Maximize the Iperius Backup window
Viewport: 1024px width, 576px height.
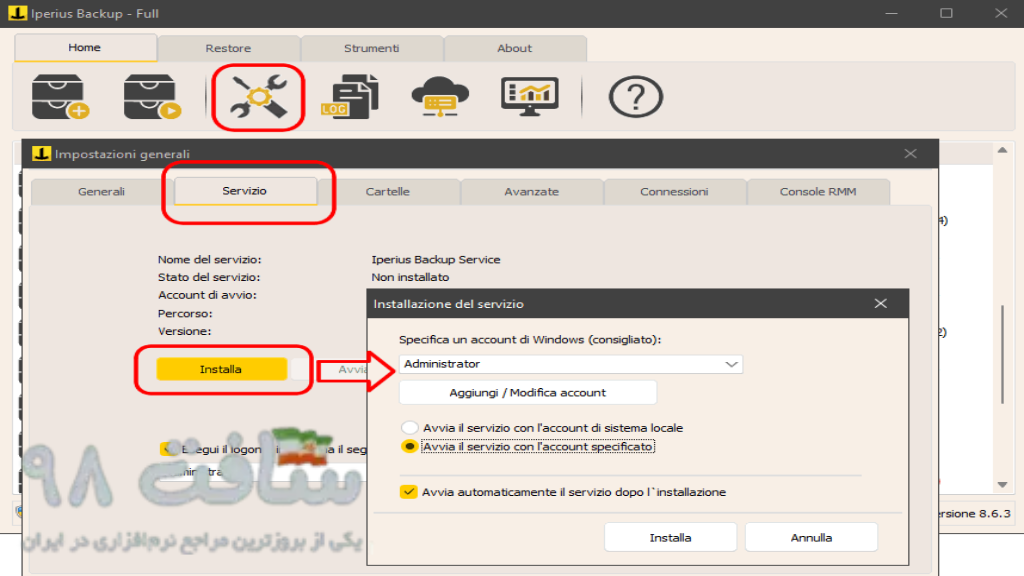pyautogui.click(x=946, y=13)
